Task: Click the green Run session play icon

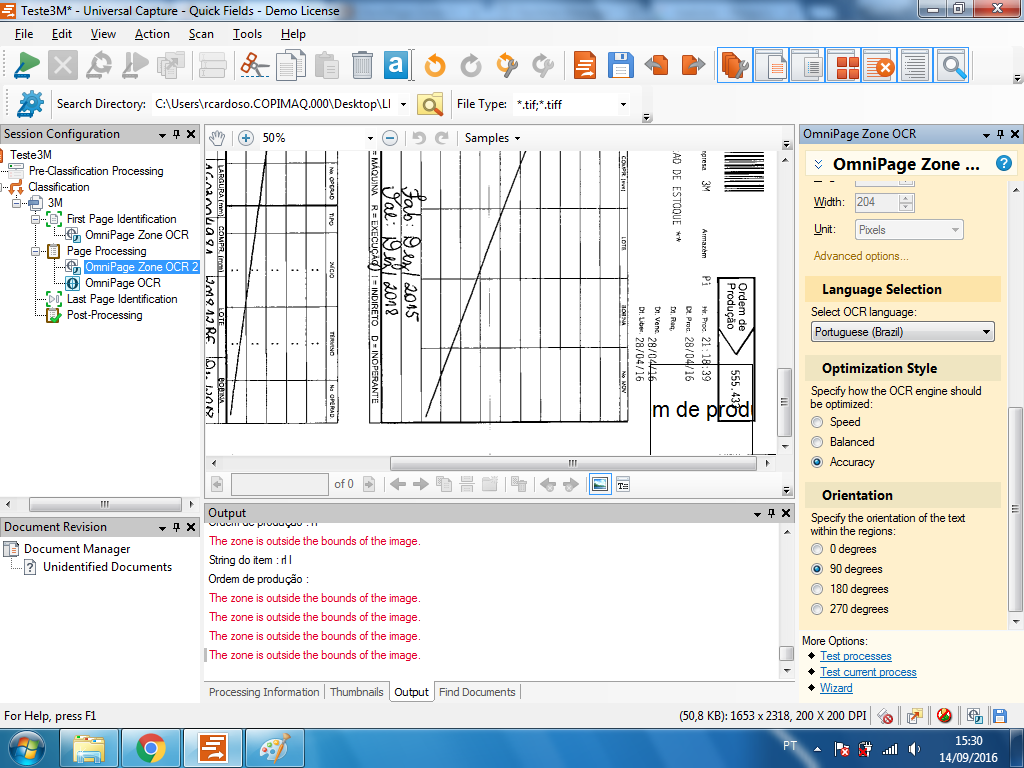Action: pyautogui.click(x=27, y=66)
